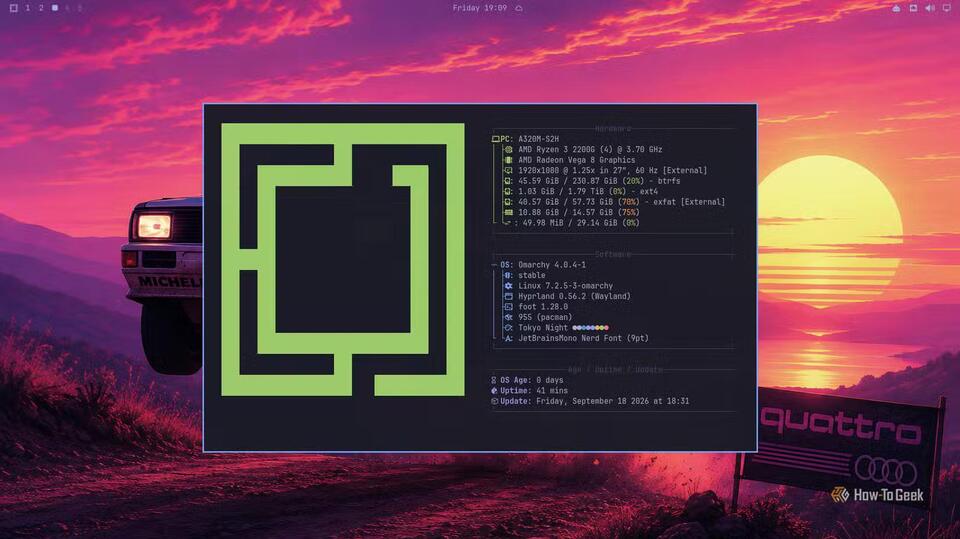Click 'Uptime: 41 mins' text
The image size is (960, 539).
click(x=534, y=391)
